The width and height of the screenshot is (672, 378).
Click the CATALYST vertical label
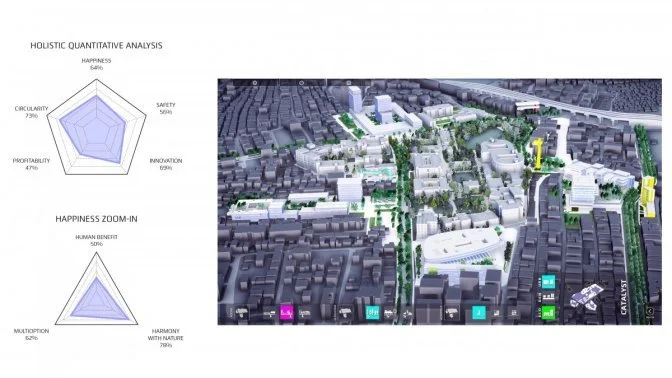click(624, 297)
